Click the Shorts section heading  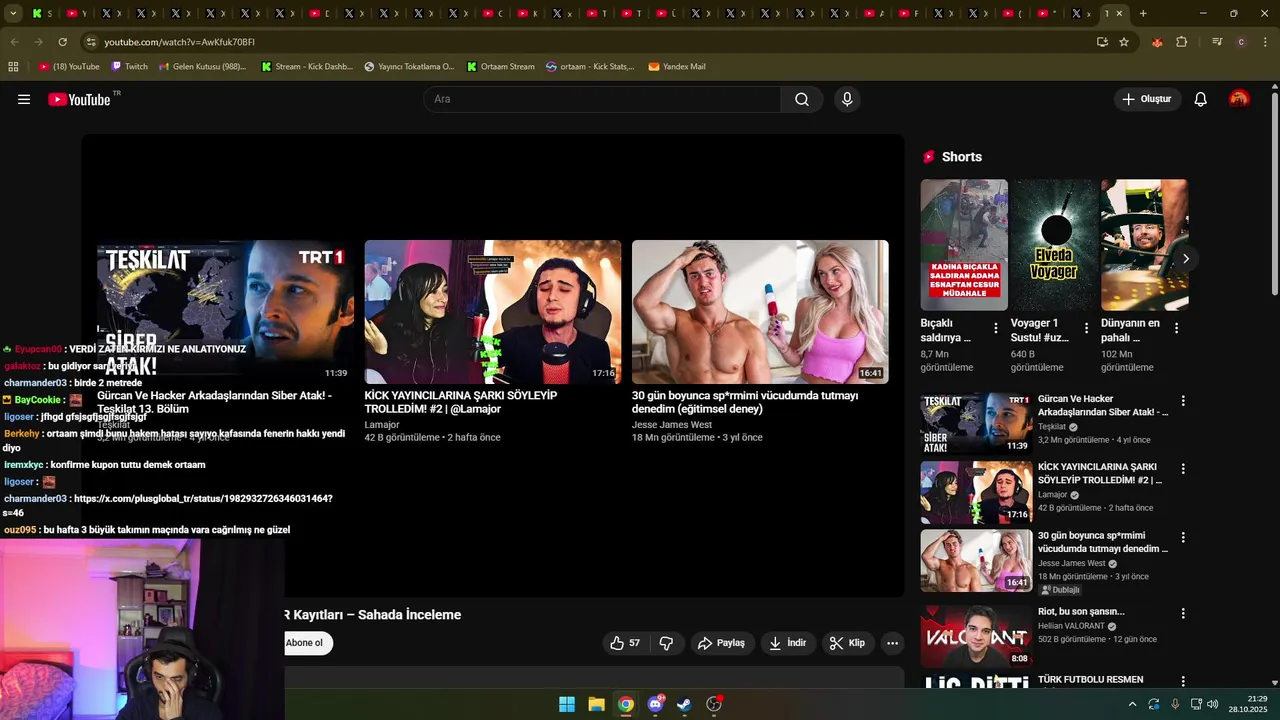pos(961,157)
